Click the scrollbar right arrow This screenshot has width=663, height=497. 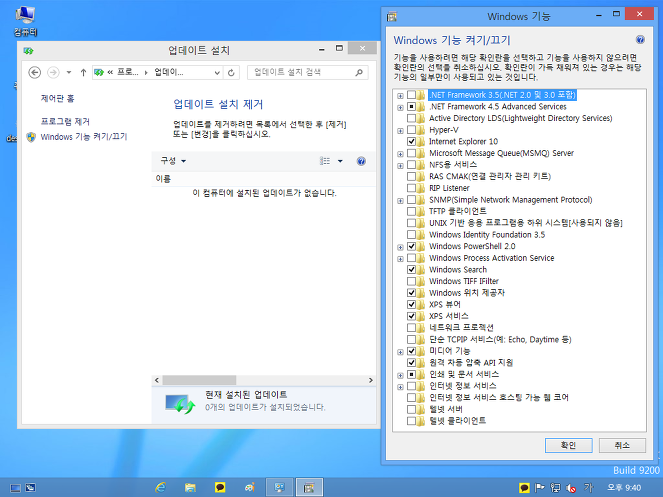pos(370,380)
